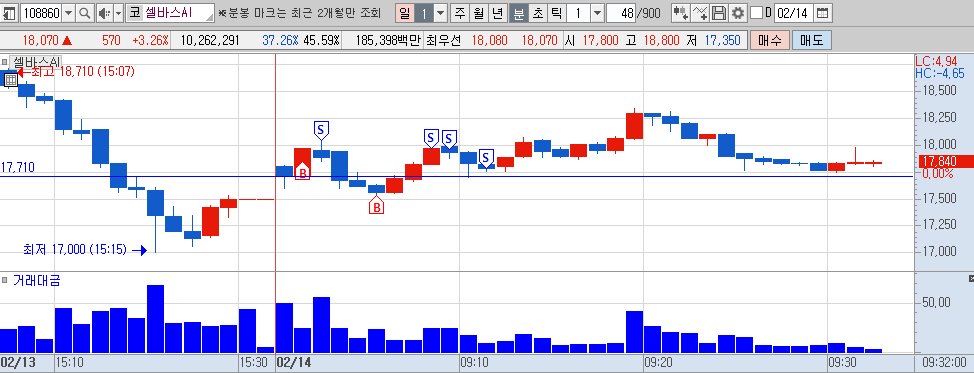Click the 최저 17,000 (15:15) low annotation

(75, 250)
